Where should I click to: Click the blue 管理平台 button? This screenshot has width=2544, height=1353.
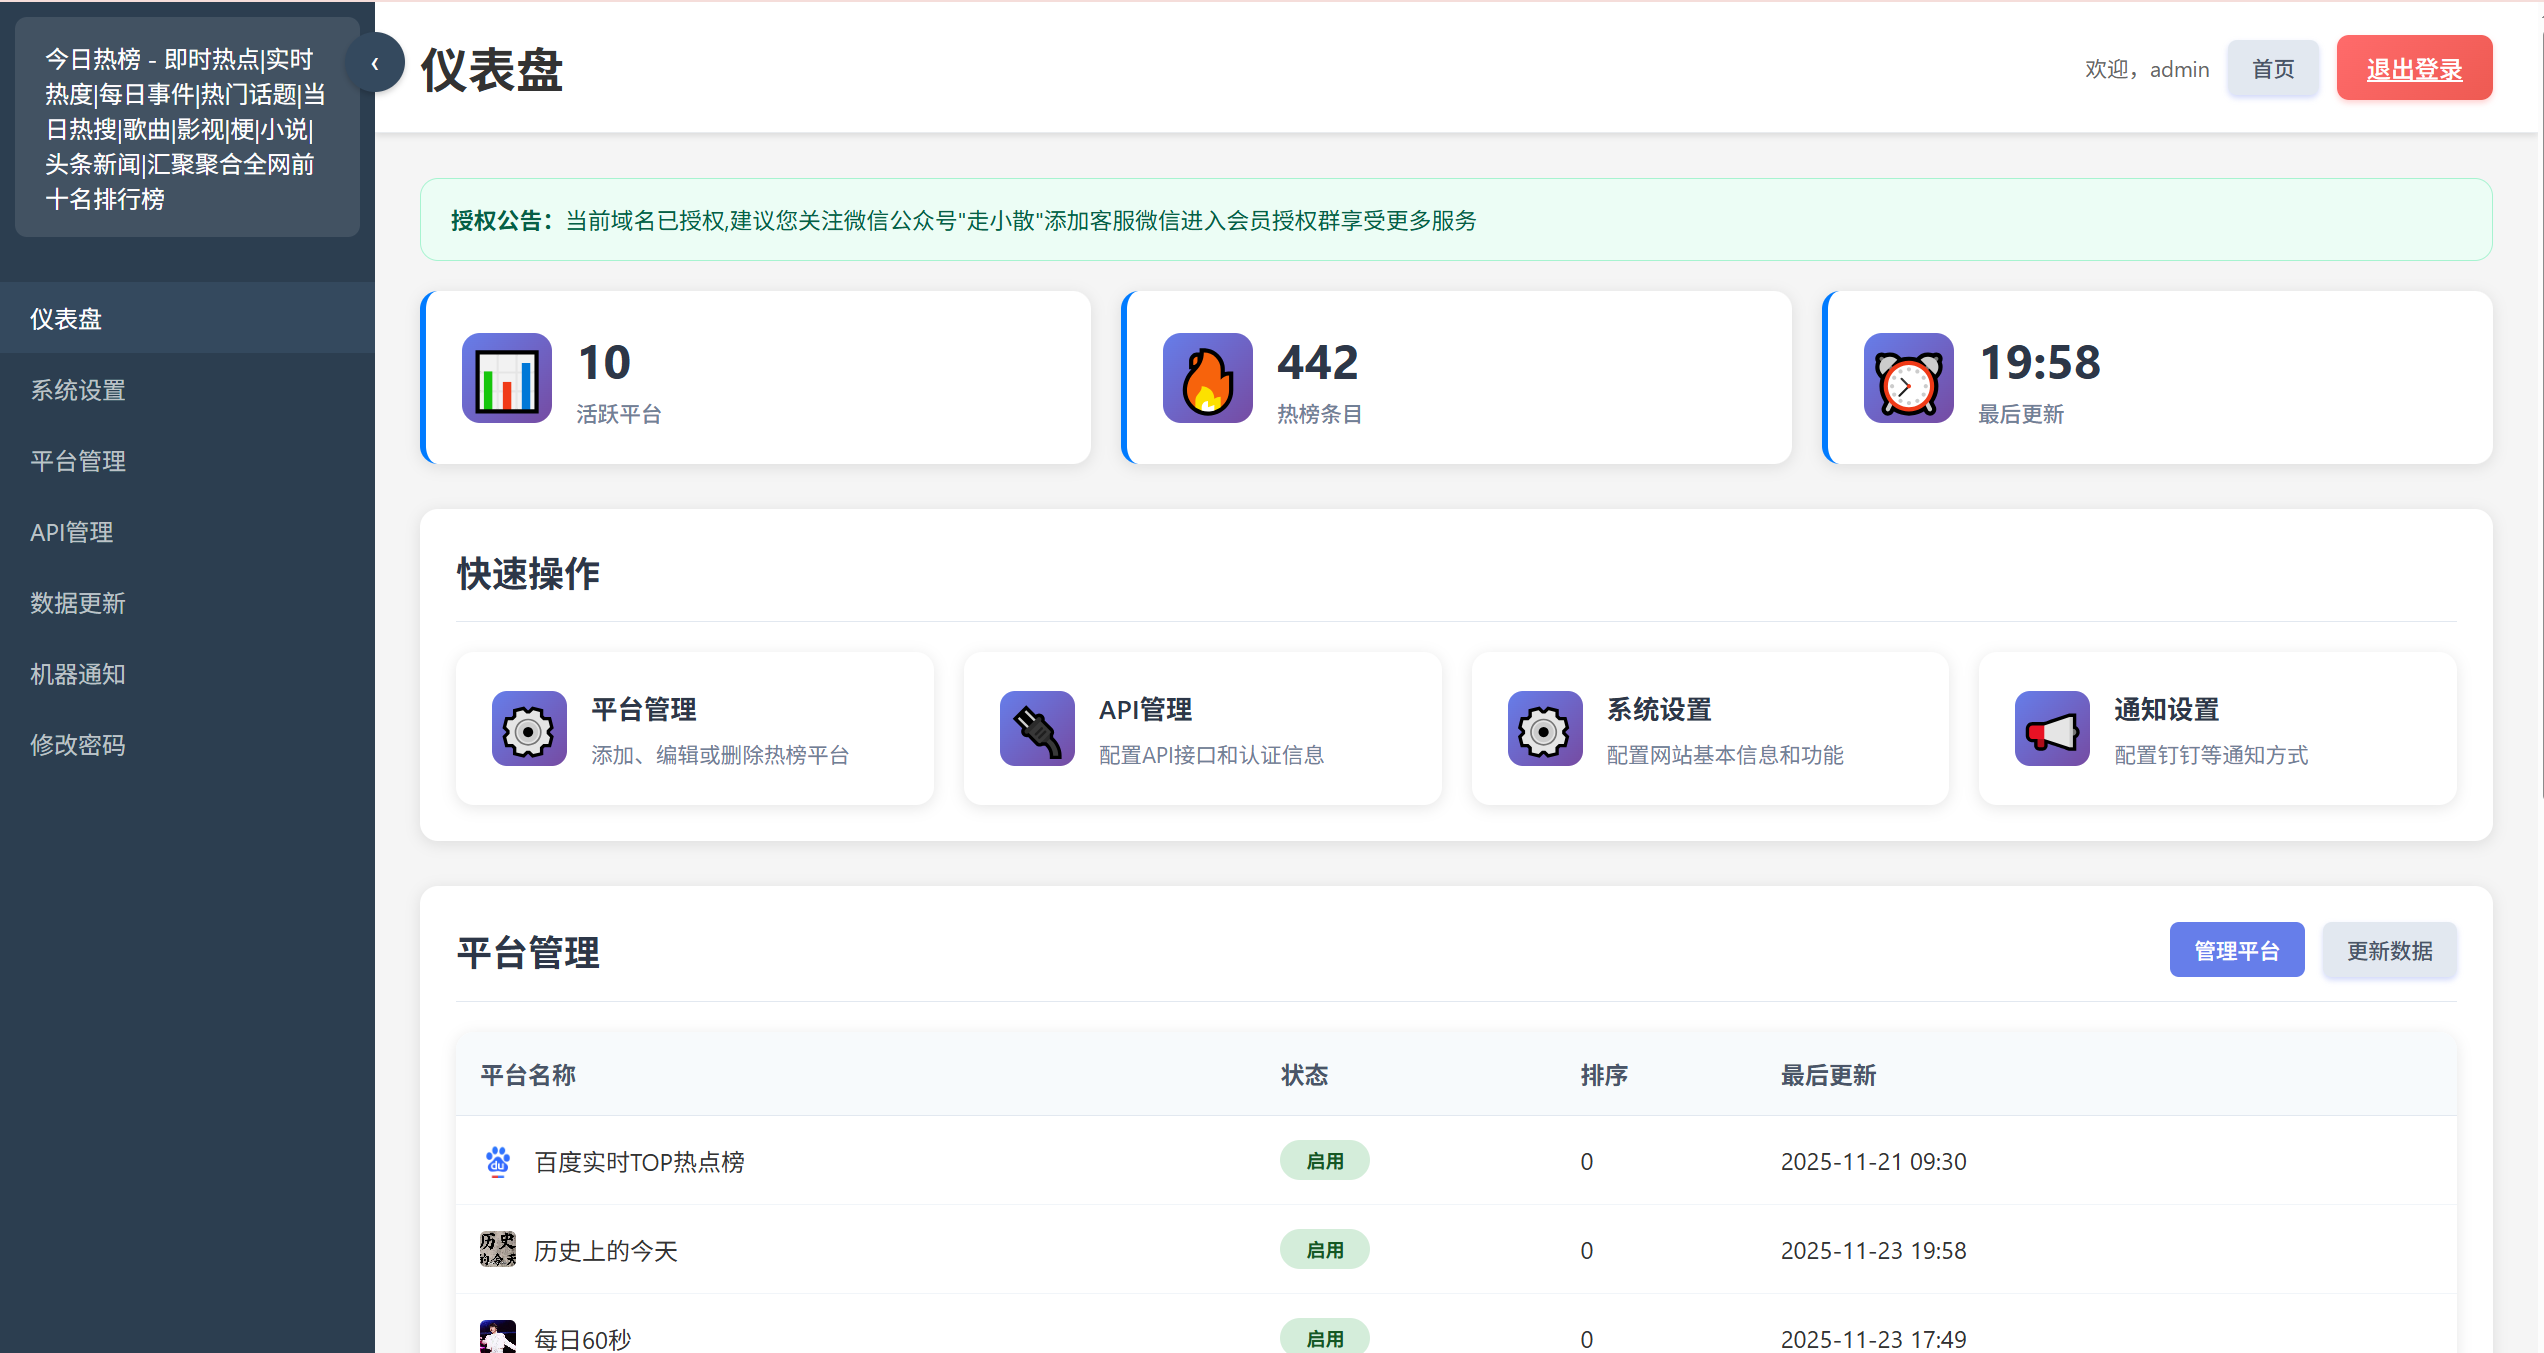(2236, 950)
